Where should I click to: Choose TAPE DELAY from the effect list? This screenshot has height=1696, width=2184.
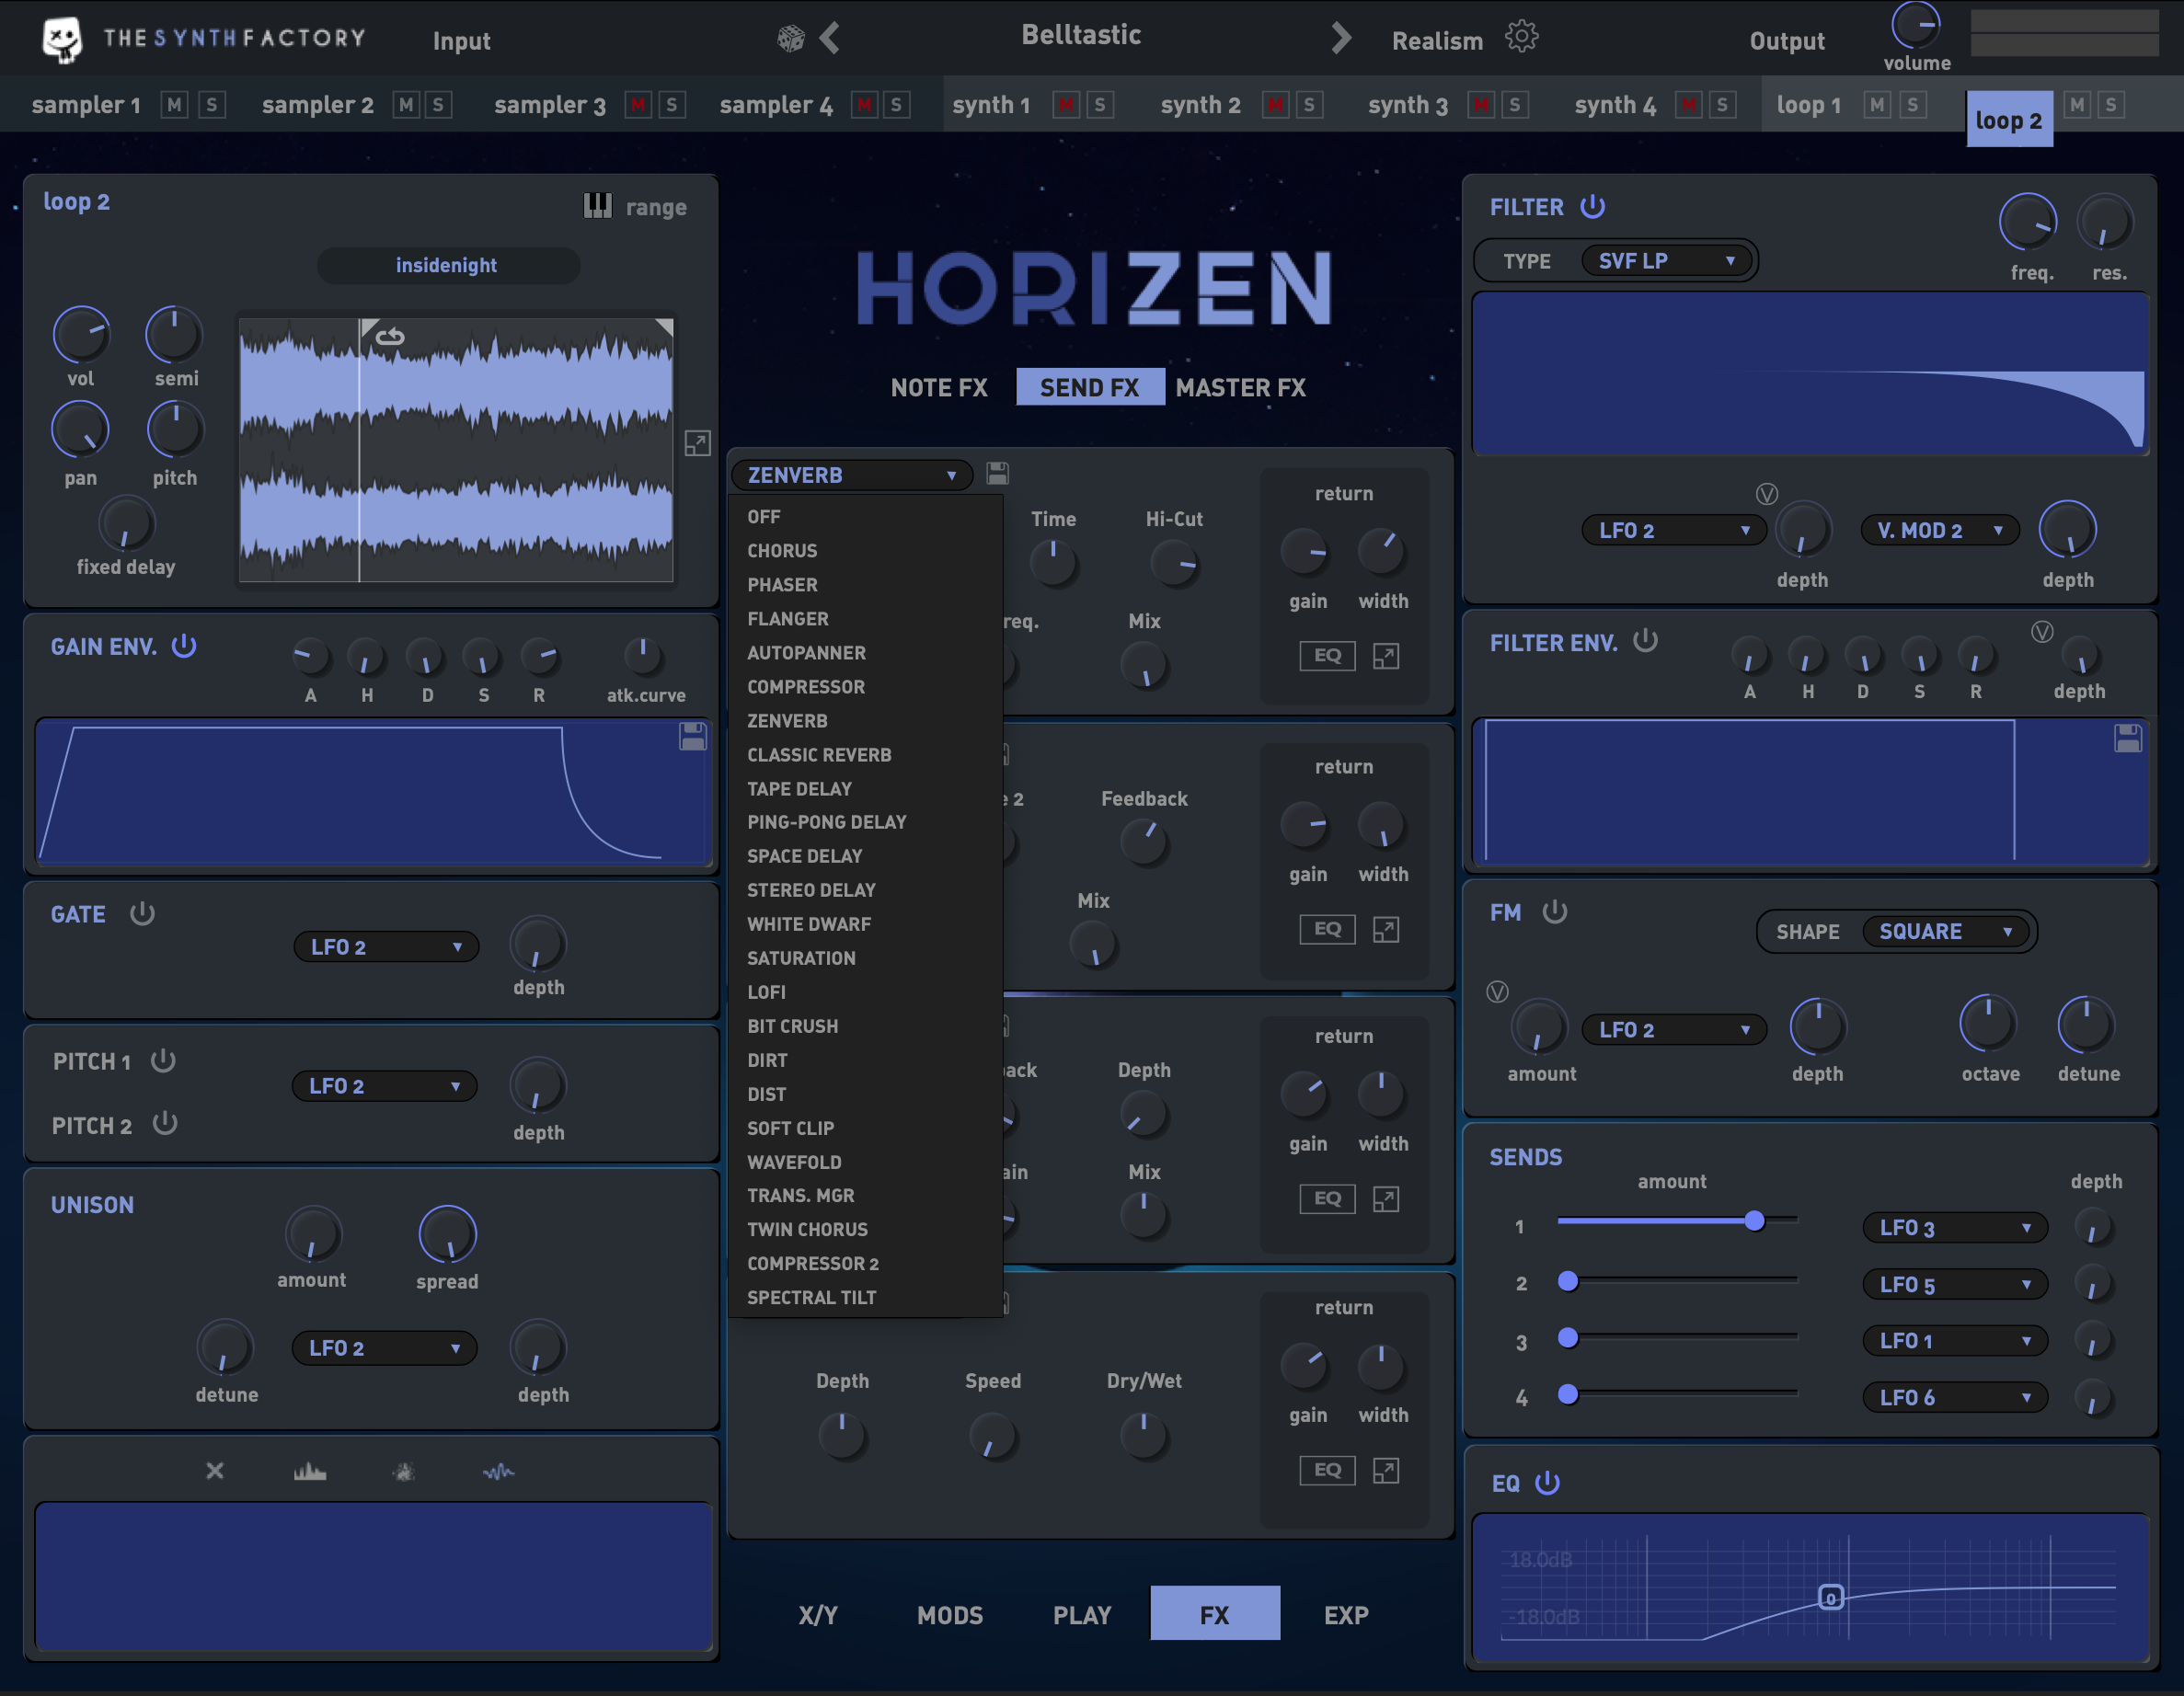(x=799, y=789)
